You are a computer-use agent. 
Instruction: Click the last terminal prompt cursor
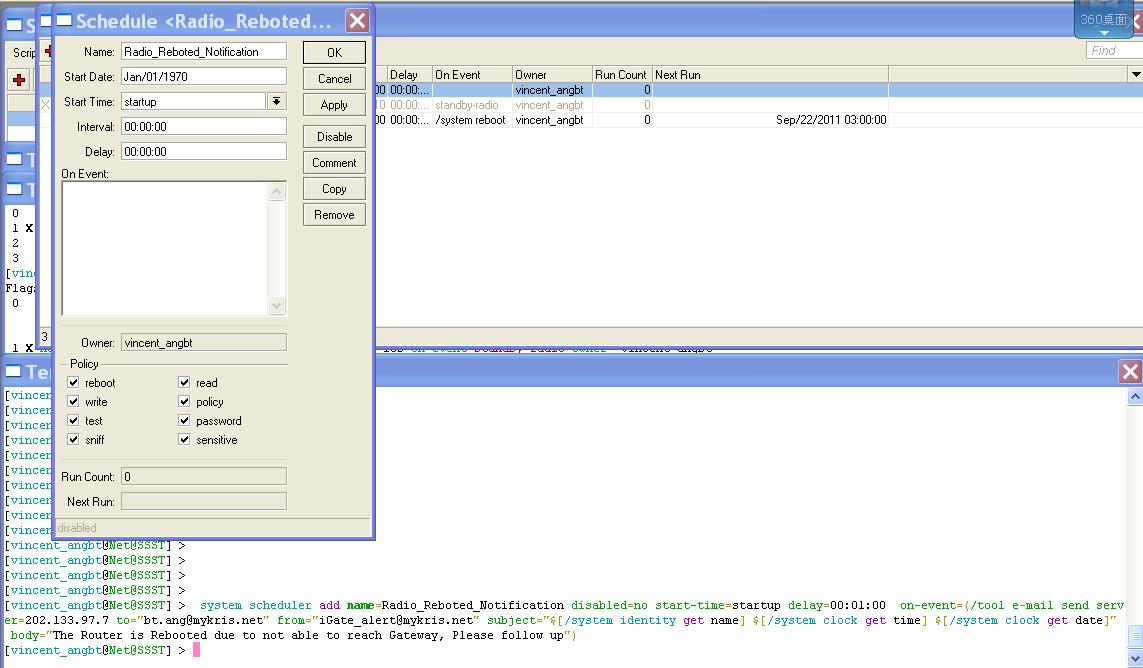(x=196, y=650)
